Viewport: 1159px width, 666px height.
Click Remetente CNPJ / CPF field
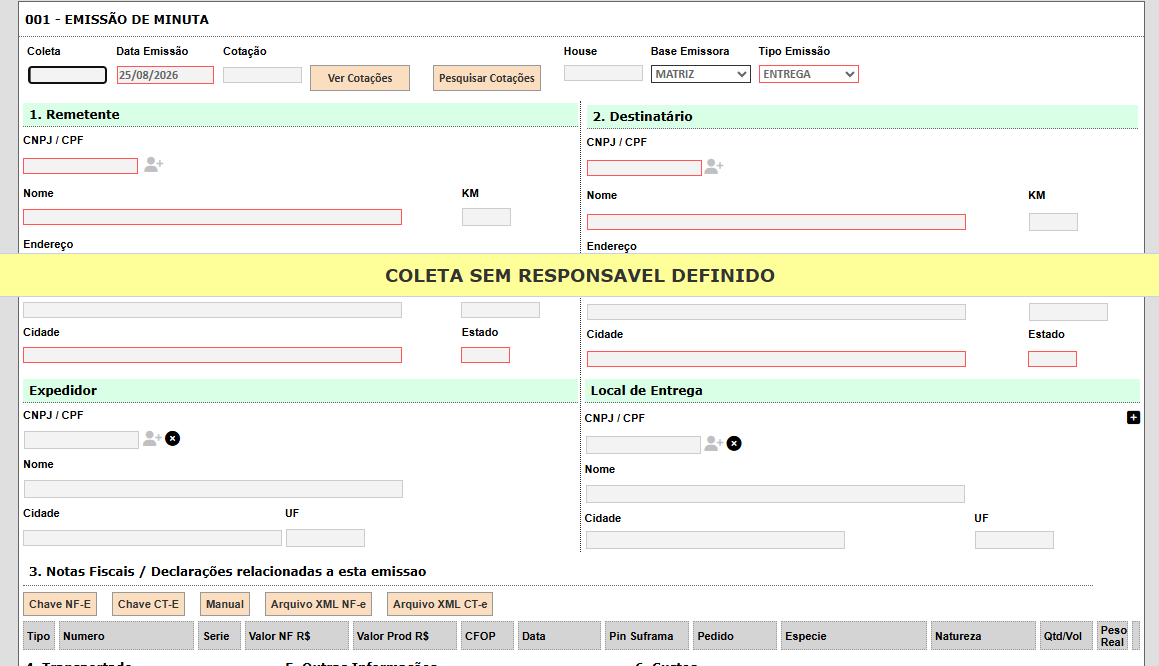81,166
